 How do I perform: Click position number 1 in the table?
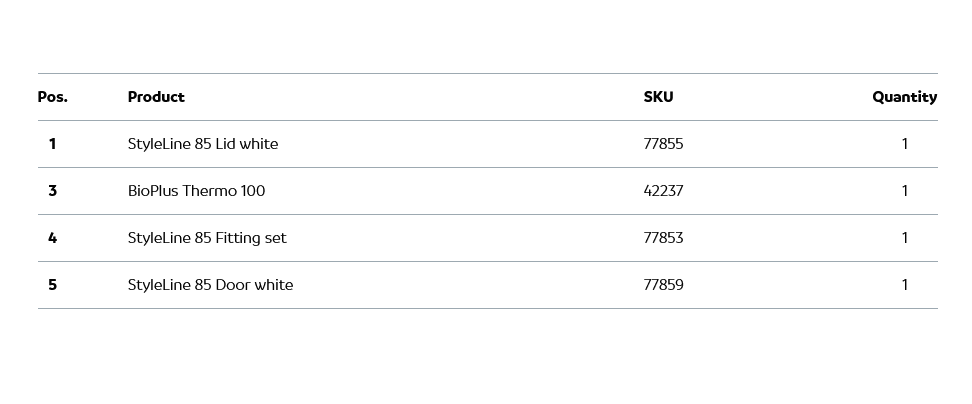(x=52, y=144)
